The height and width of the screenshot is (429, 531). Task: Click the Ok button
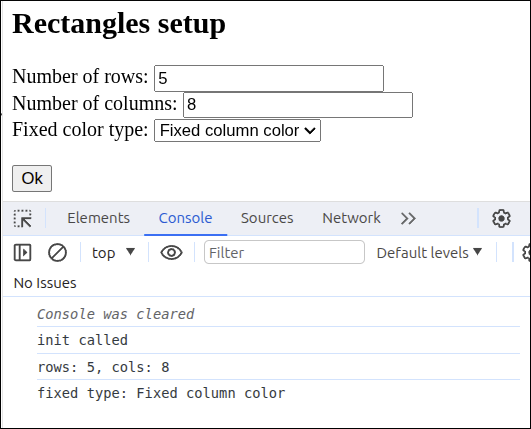(x=32, y=178)
